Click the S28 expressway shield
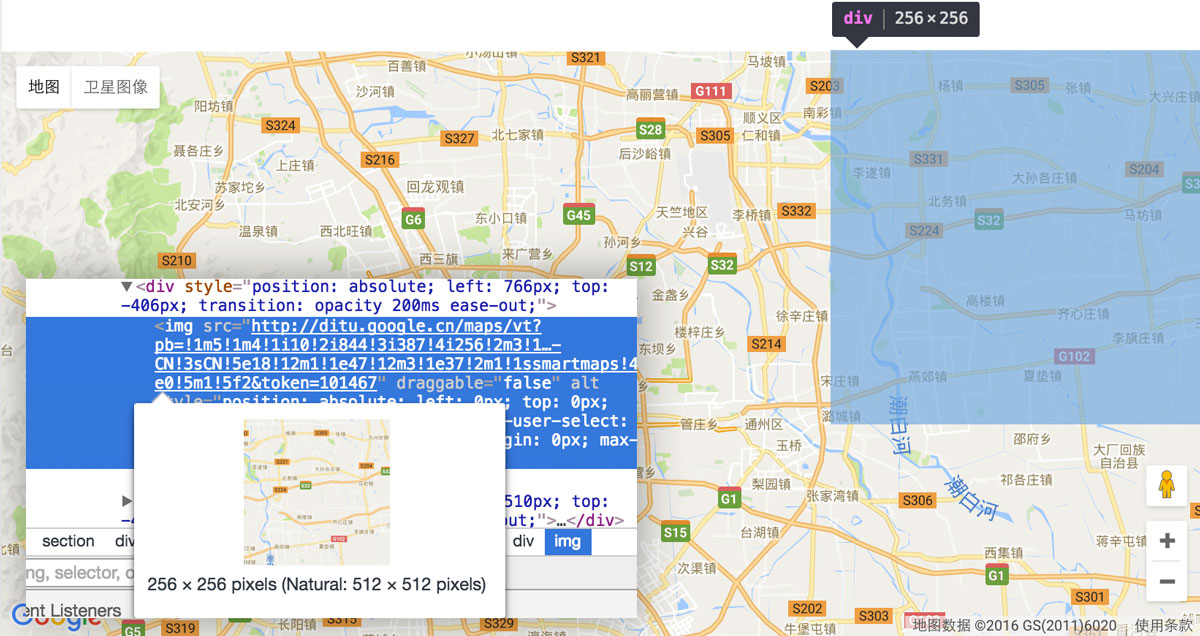Screen dimensions: 1200x636 651,129
